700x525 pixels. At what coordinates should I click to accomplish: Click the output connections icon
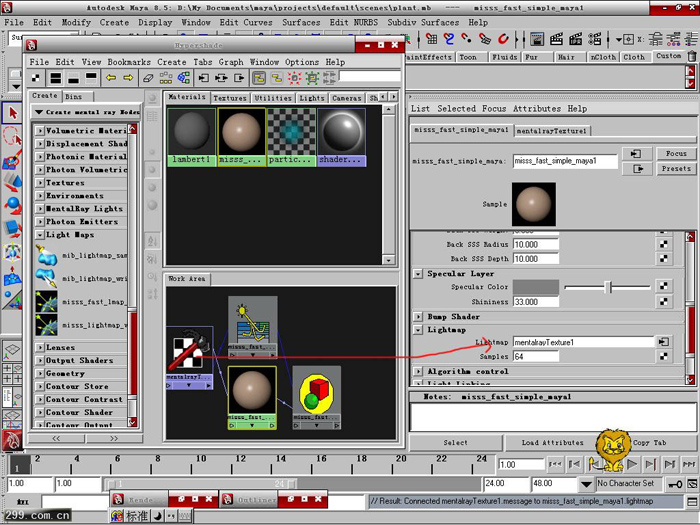pyautogui.click(x=239, y=78)
